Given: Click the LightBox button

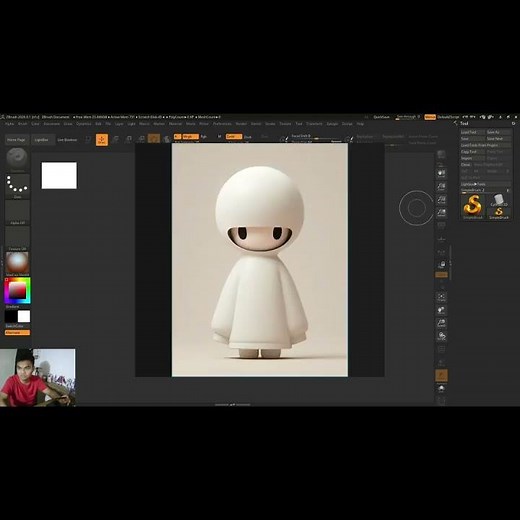Looking at the screenshot, I should point(42,140).
